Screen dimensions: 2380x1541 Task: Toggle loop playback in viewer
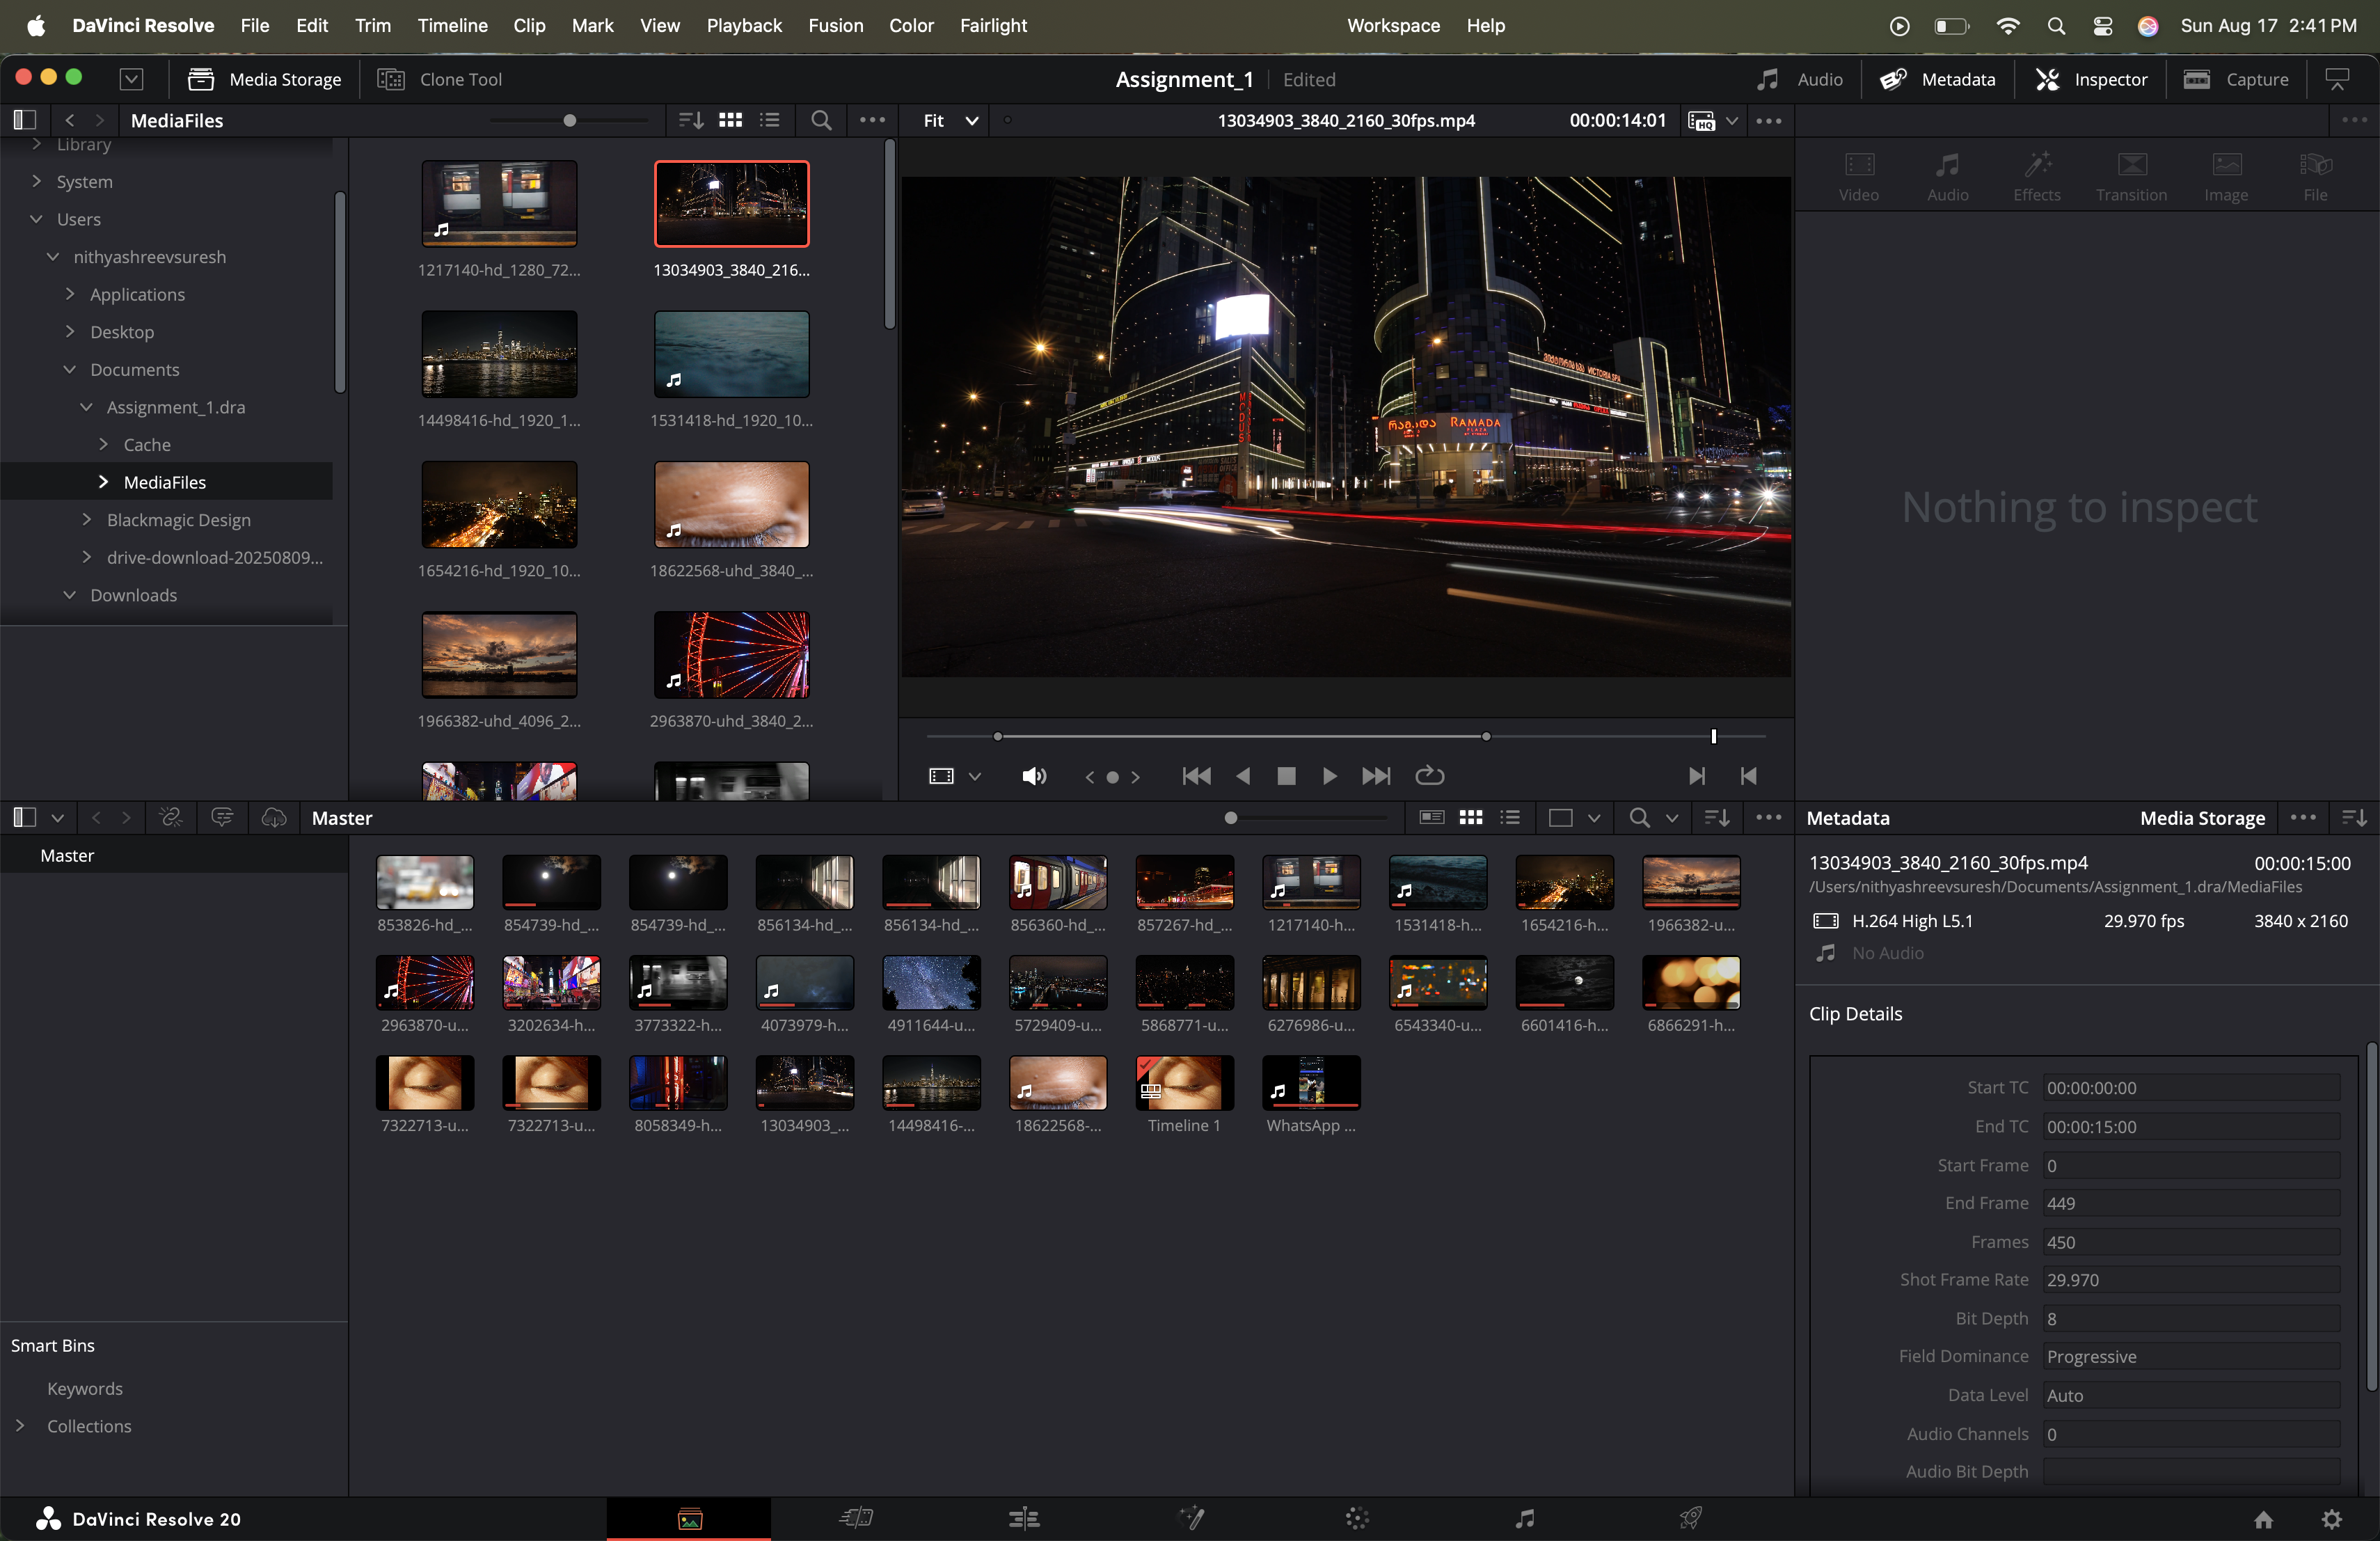click(1429, 775)
